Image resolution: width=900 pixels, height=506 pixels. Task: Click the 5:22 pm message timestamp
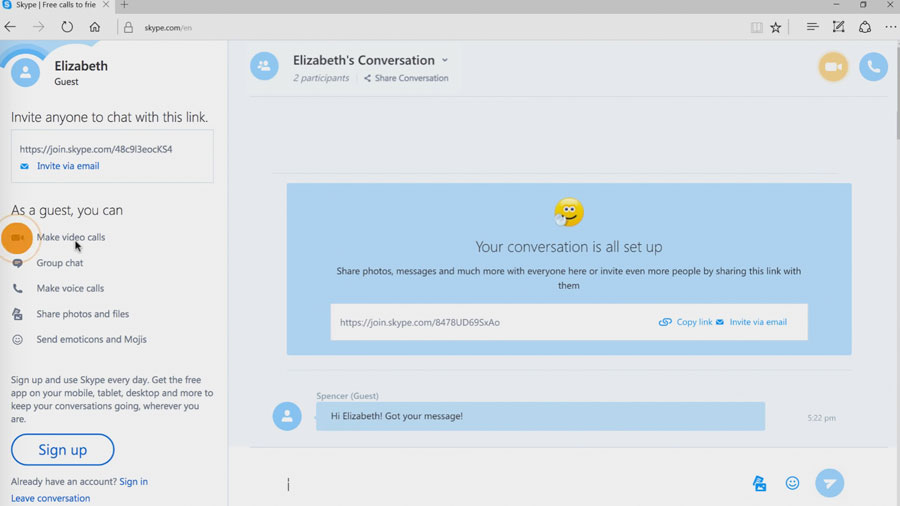coord(821,418)
